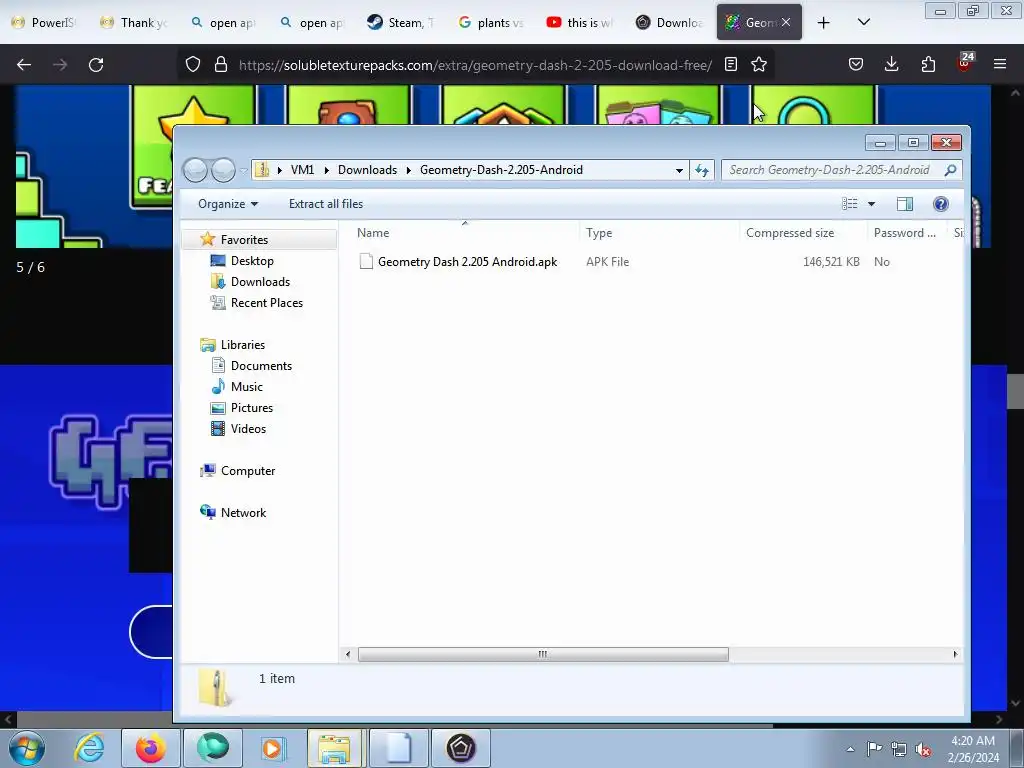Viewport: 1024px width, 768px height.
Task: Click the VM1 breadcrumb in Explorer address bar
Action: tap(302, 170)
